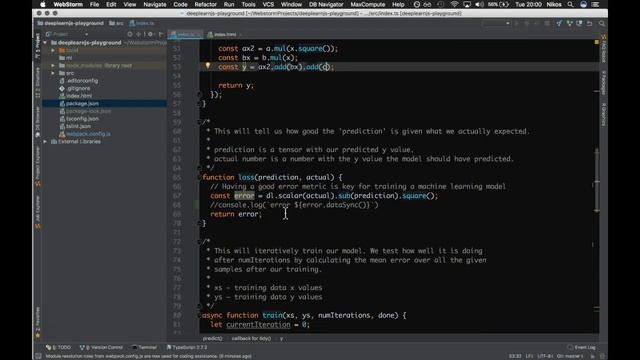Viewport: 640px width, 360px height.
Task: Select .gitignore file in Project tree
Action: (x=75, y=88)
